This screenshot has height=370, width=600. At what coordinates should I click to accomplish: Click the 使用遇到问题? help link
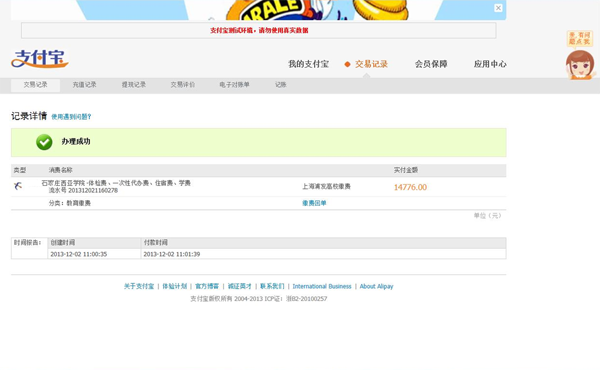coord(71,117)
